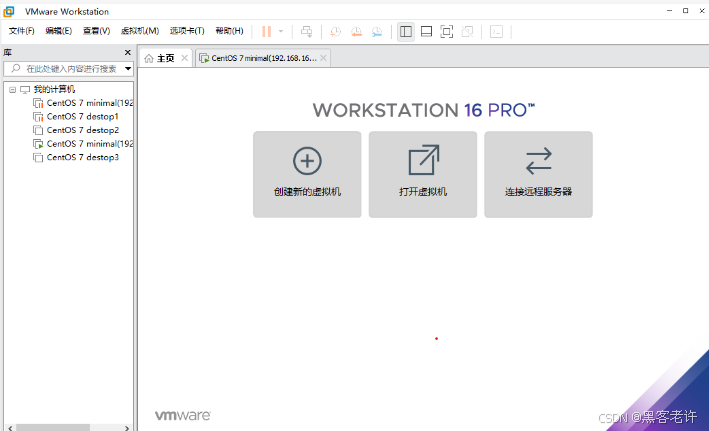Click the Send Ctrl+Alt+Del toolbar icon

307,31
